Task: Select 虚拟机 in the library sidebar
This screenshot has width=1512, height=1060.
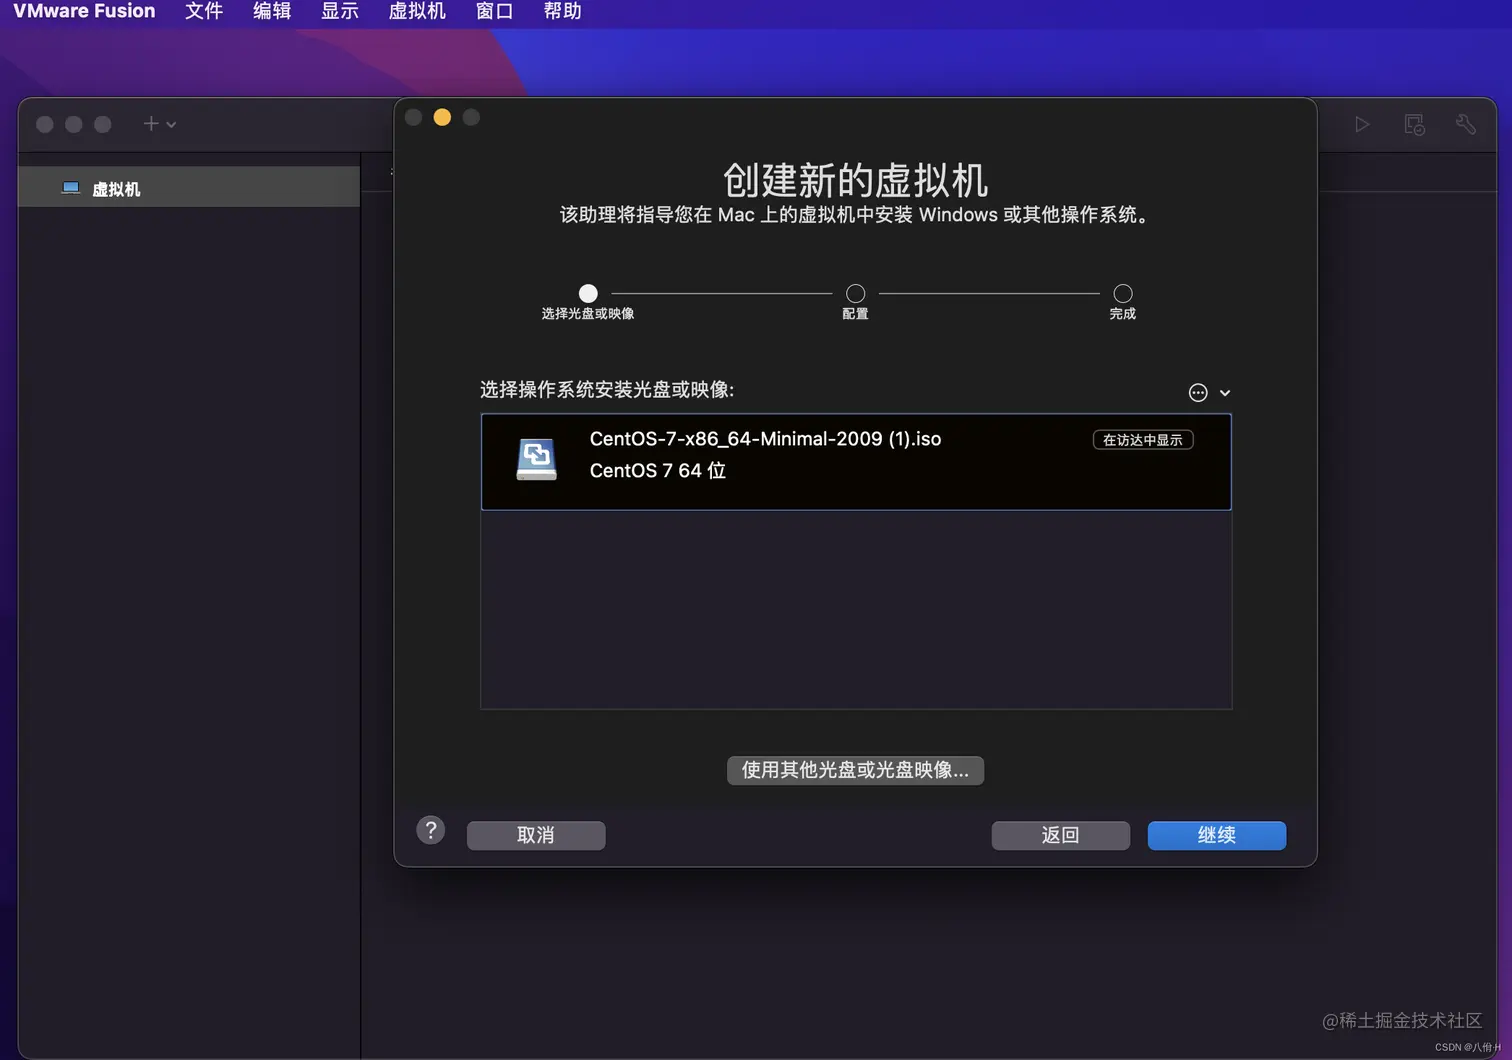Action: click(x=189, y=188)
